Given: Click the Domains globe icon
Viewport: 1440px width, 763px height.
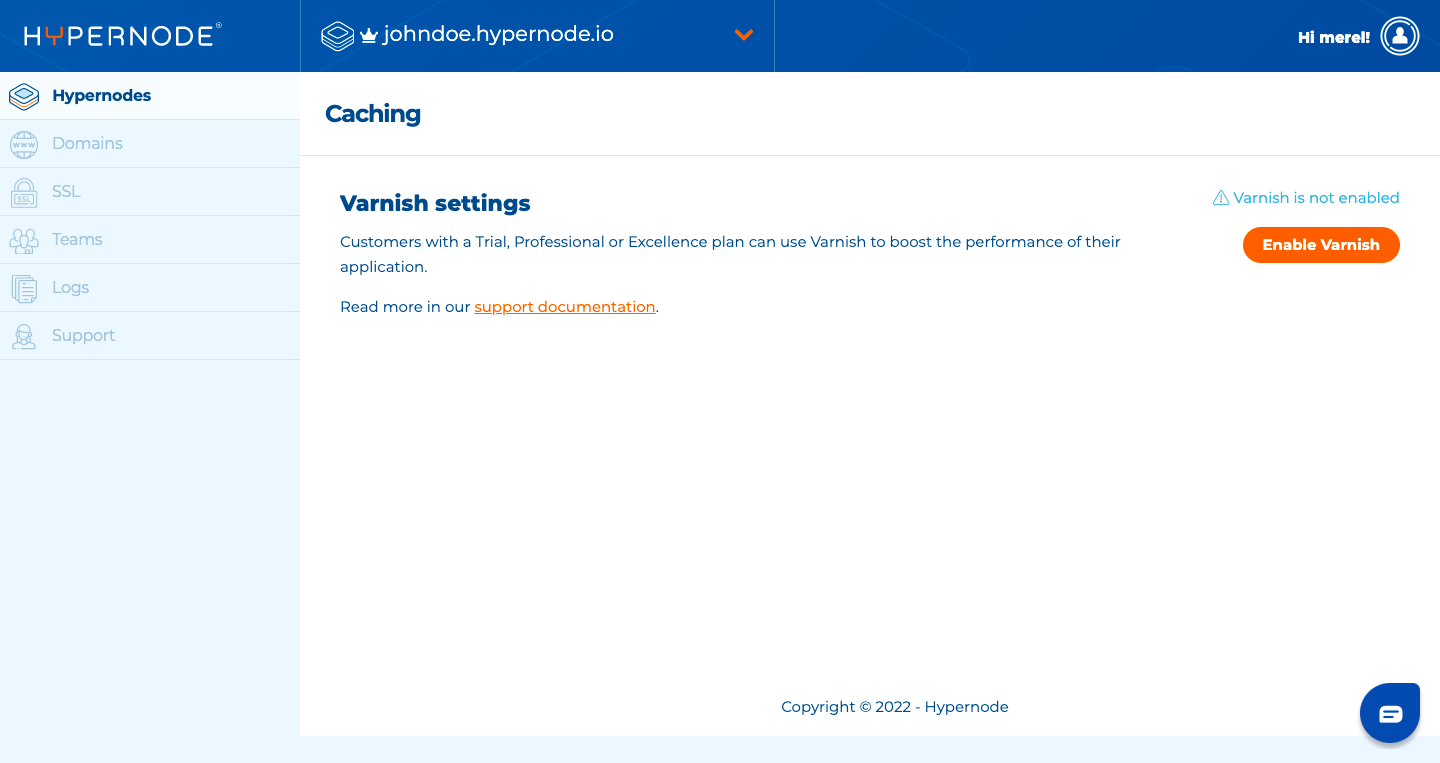Looking at the screenshot, I should [x=24, y=144].
